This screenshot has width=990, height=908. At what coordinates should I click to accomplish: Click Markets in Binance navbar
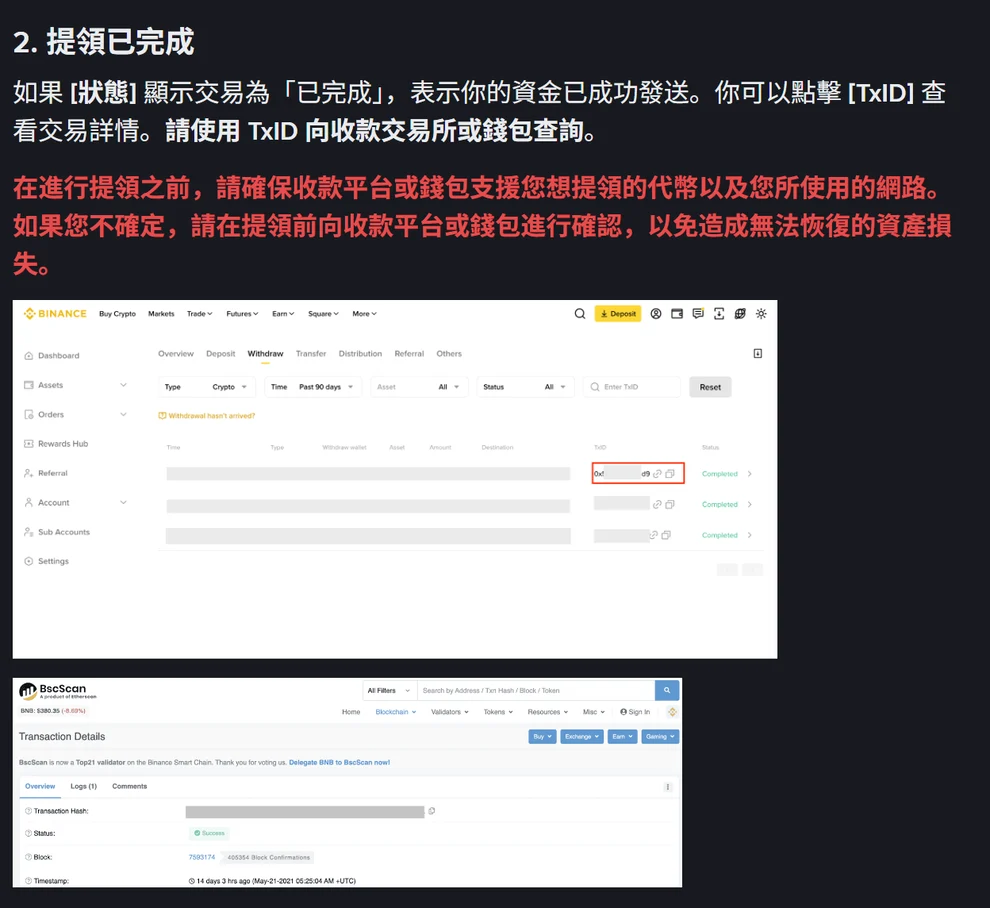[161, 314]
